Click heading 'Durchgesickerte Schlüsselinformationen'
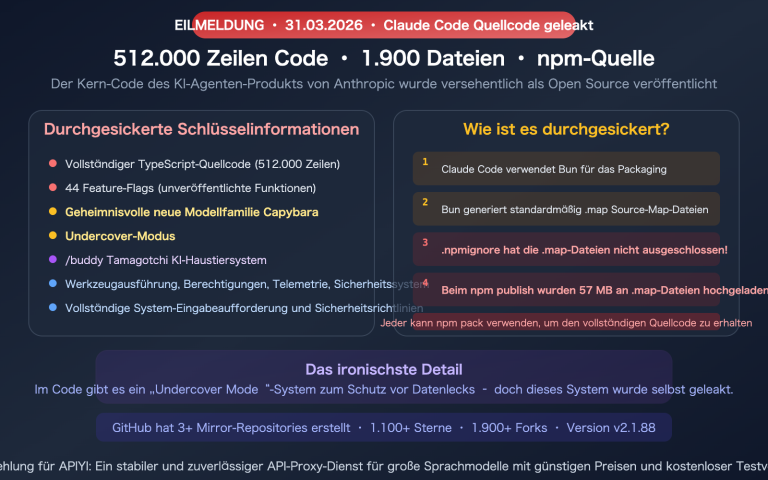This screenshot has width=768, height=480. pyautogui.click(x=201, y=129)
